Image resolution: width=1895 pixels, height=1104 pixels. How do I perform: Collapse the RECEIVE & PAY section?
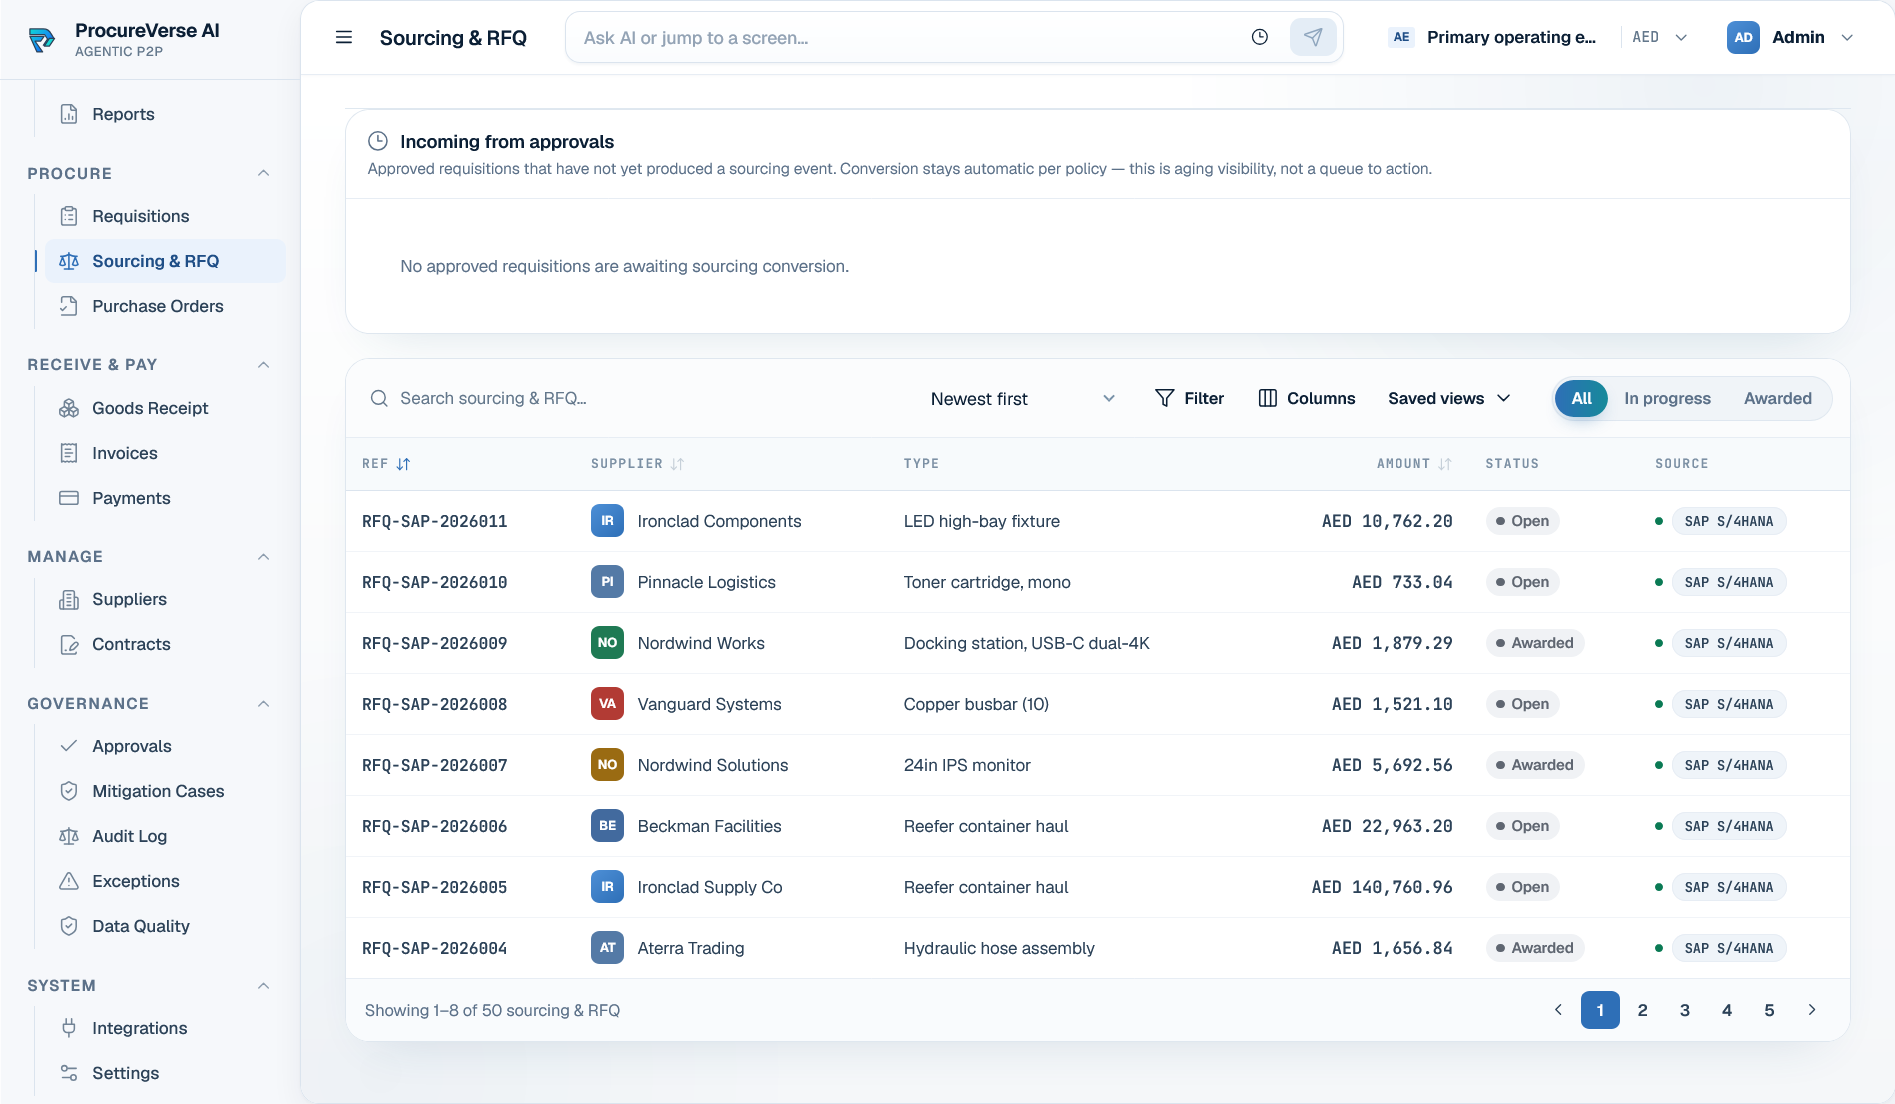(x=264, y=365)
